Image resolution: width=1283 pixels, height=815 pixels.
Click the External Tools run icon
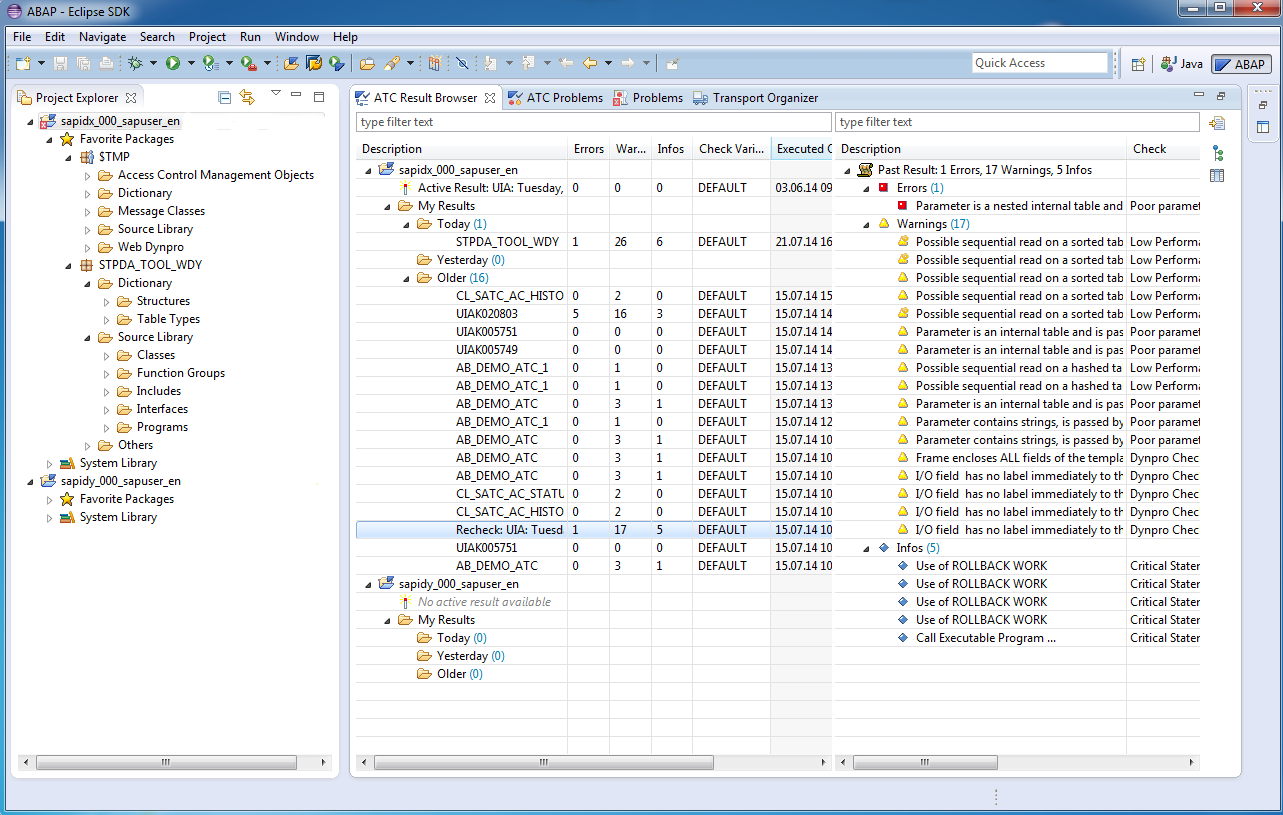pyautogui.click(x=248, y=63)
